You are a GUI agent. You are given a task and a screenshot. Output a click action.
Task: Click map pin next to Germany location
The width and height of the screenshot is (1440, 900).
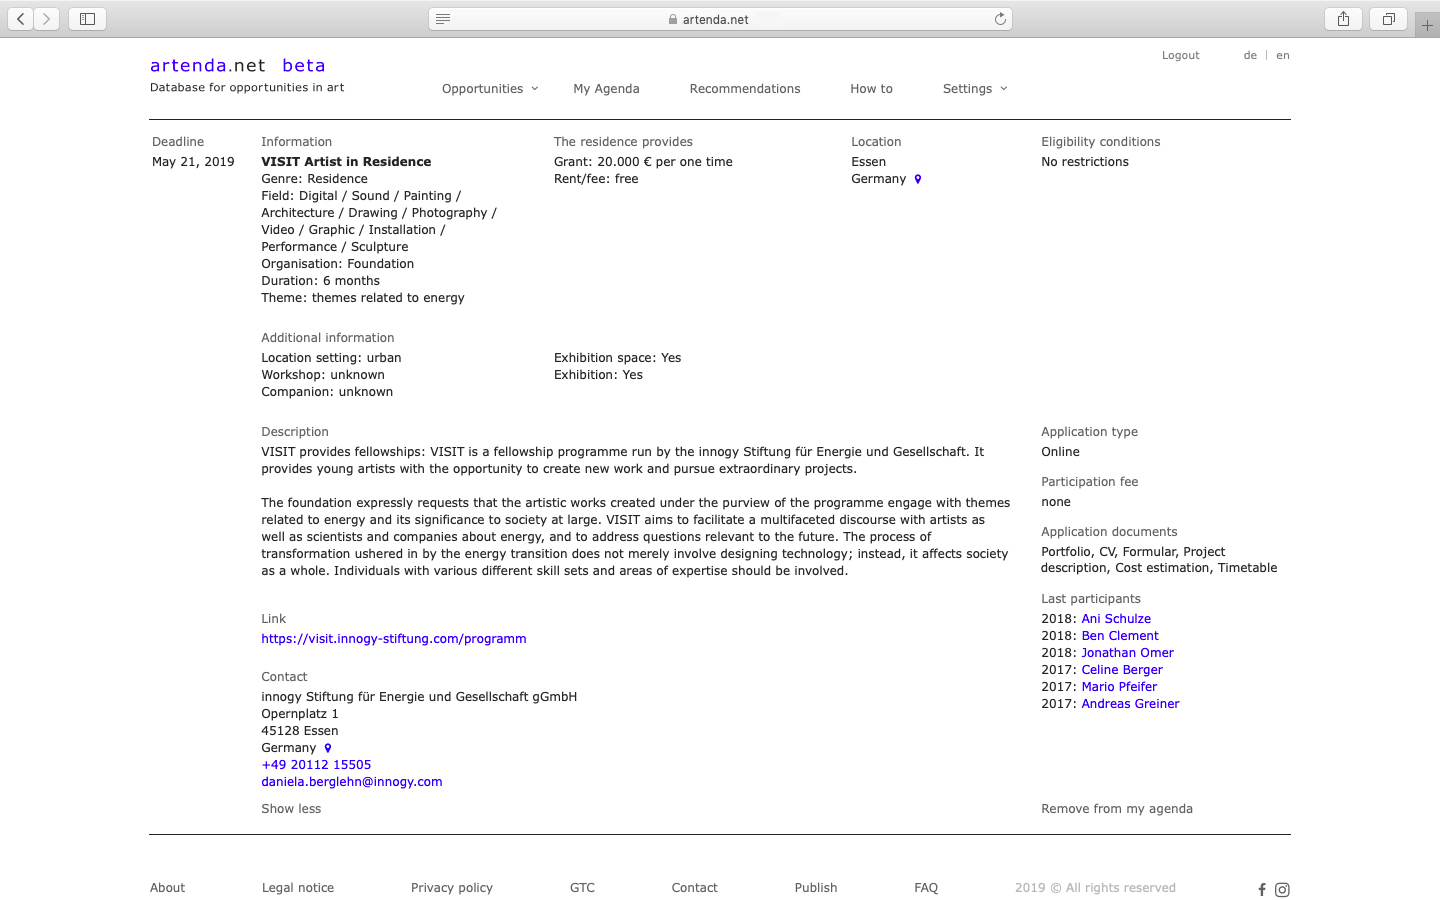(918, 179)
